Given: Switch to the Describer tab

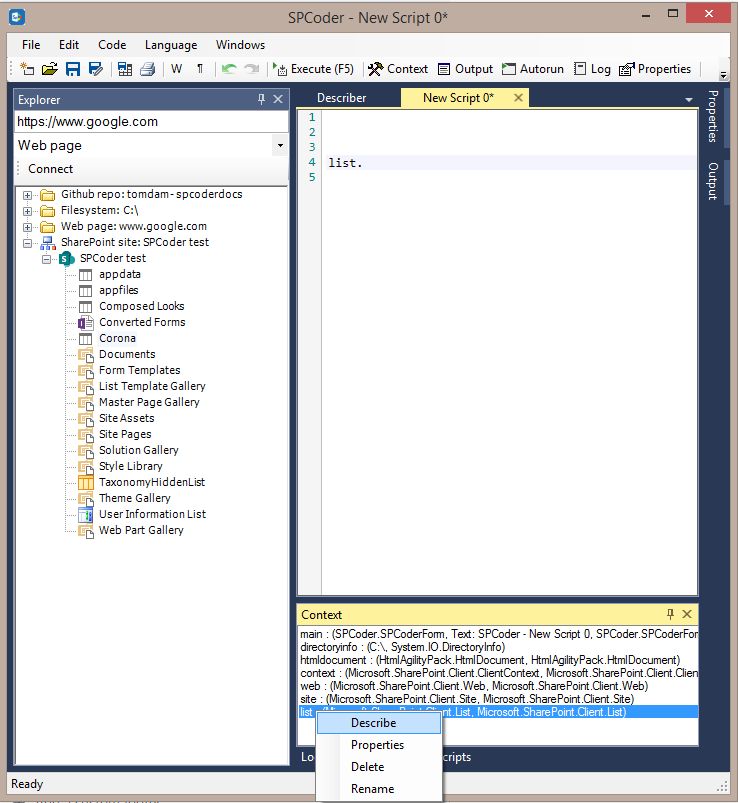Looking at the screenshot, I should coord(342,98).
